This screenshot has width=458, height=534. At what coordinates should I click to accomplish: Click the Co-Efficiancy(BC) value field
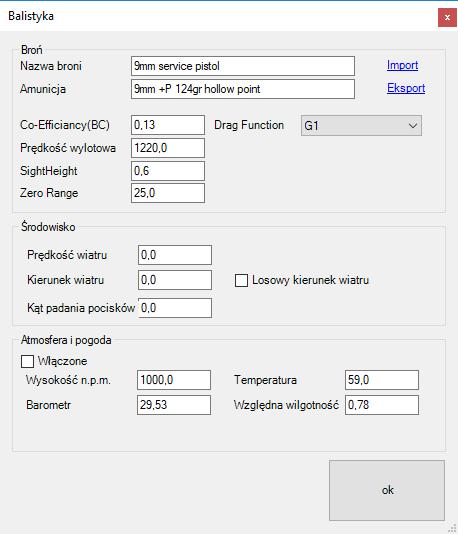pyautogui.click(x=168, y=125)
